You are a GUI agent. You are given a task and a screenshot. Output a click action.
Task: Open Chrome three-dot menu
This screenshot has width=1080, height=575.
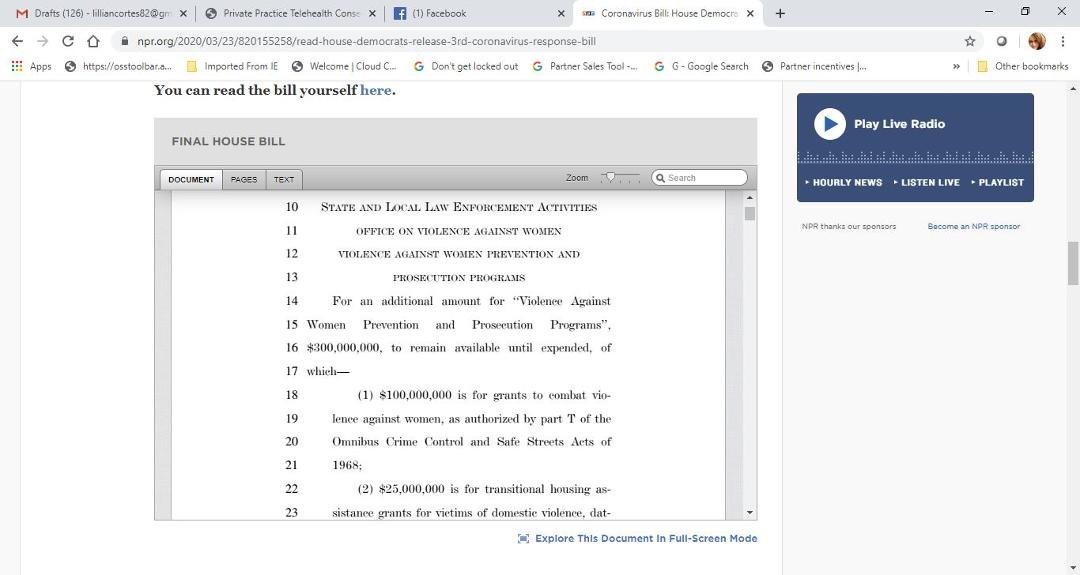tap(1063, 41)
